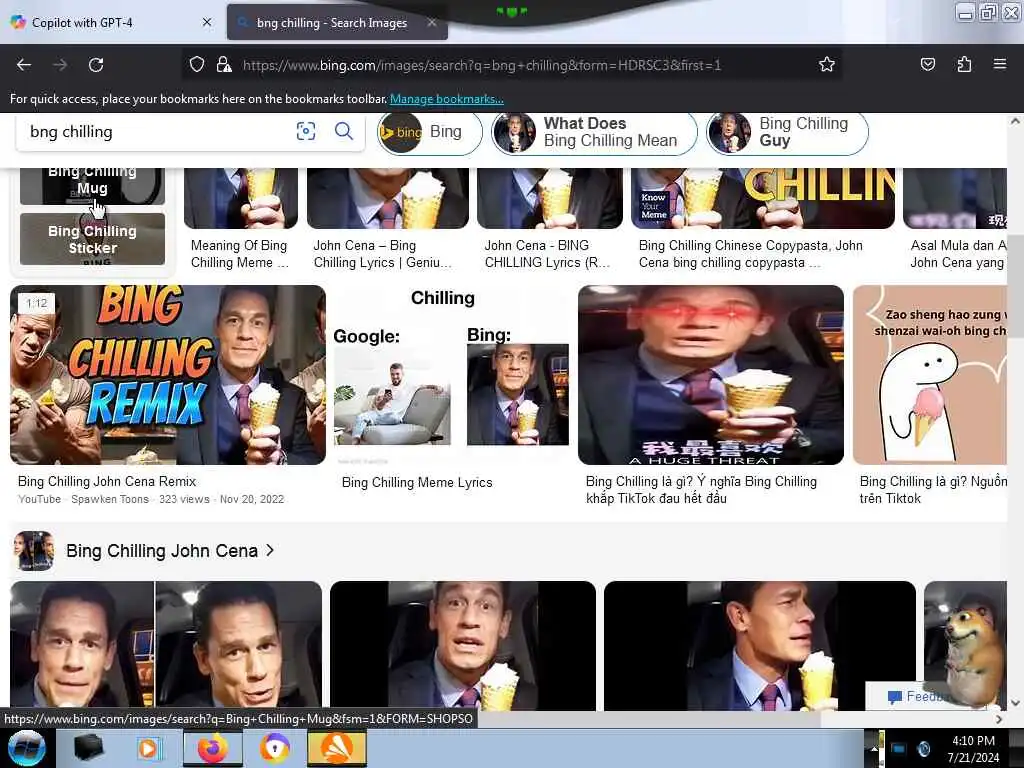Open the cartoon ice cream ghost image
The image size is (1024, 768).
tap(930, 375)
